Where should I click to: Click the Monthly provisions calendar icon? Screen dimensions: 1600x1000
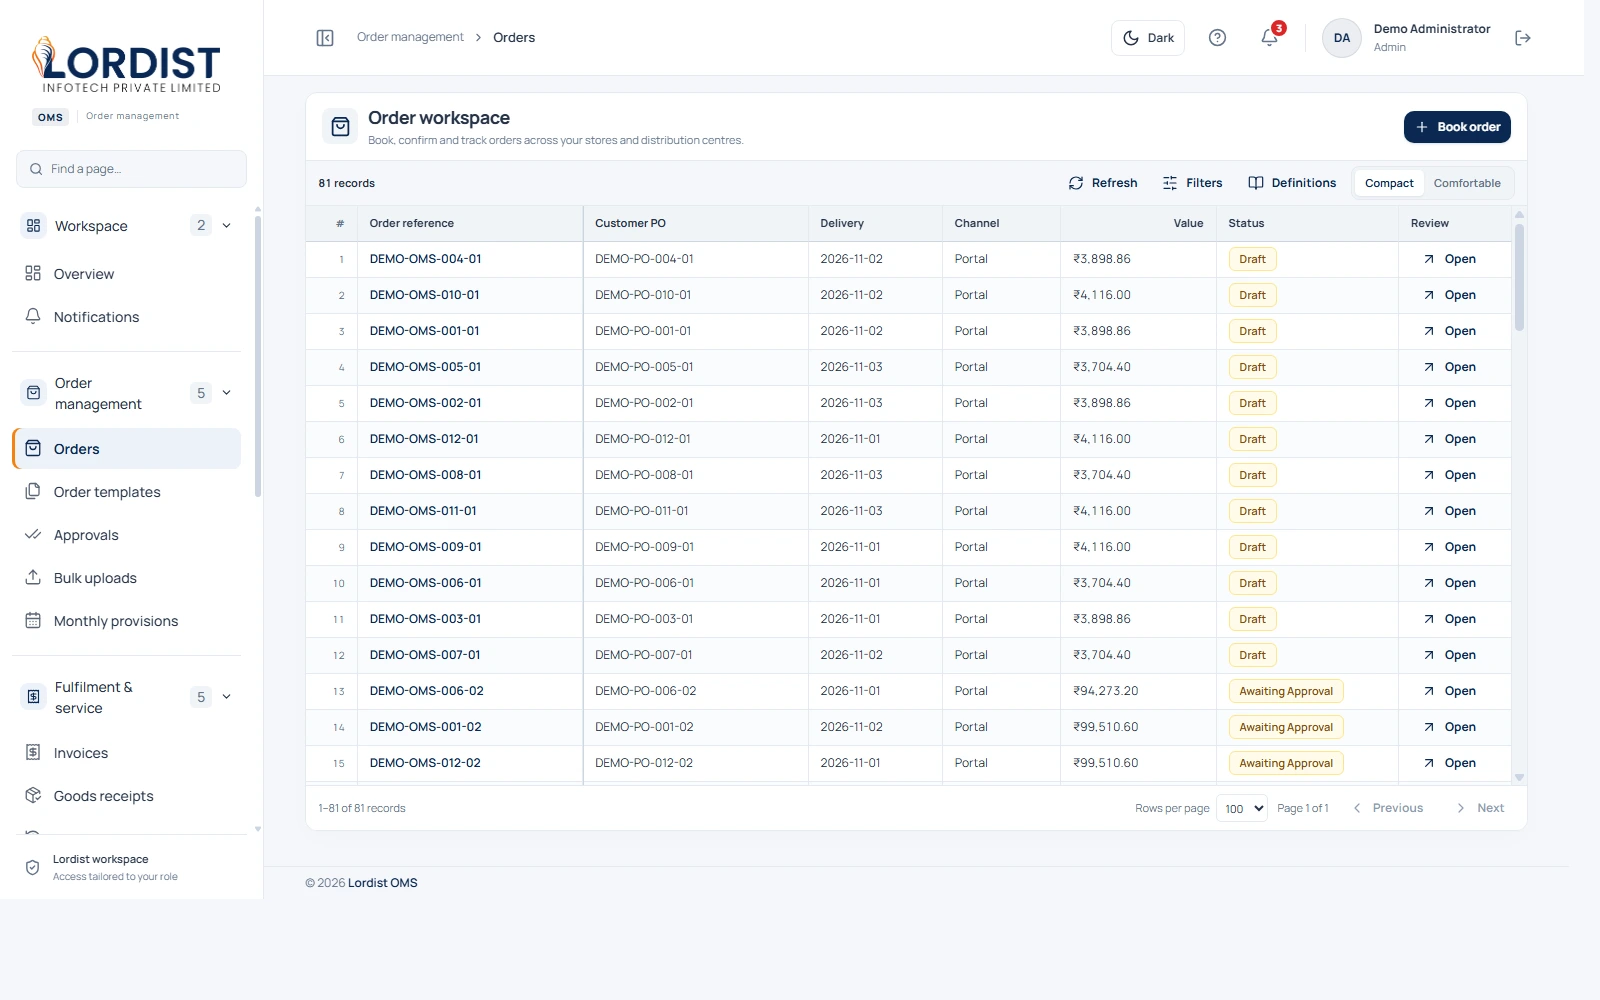[33, 620]
